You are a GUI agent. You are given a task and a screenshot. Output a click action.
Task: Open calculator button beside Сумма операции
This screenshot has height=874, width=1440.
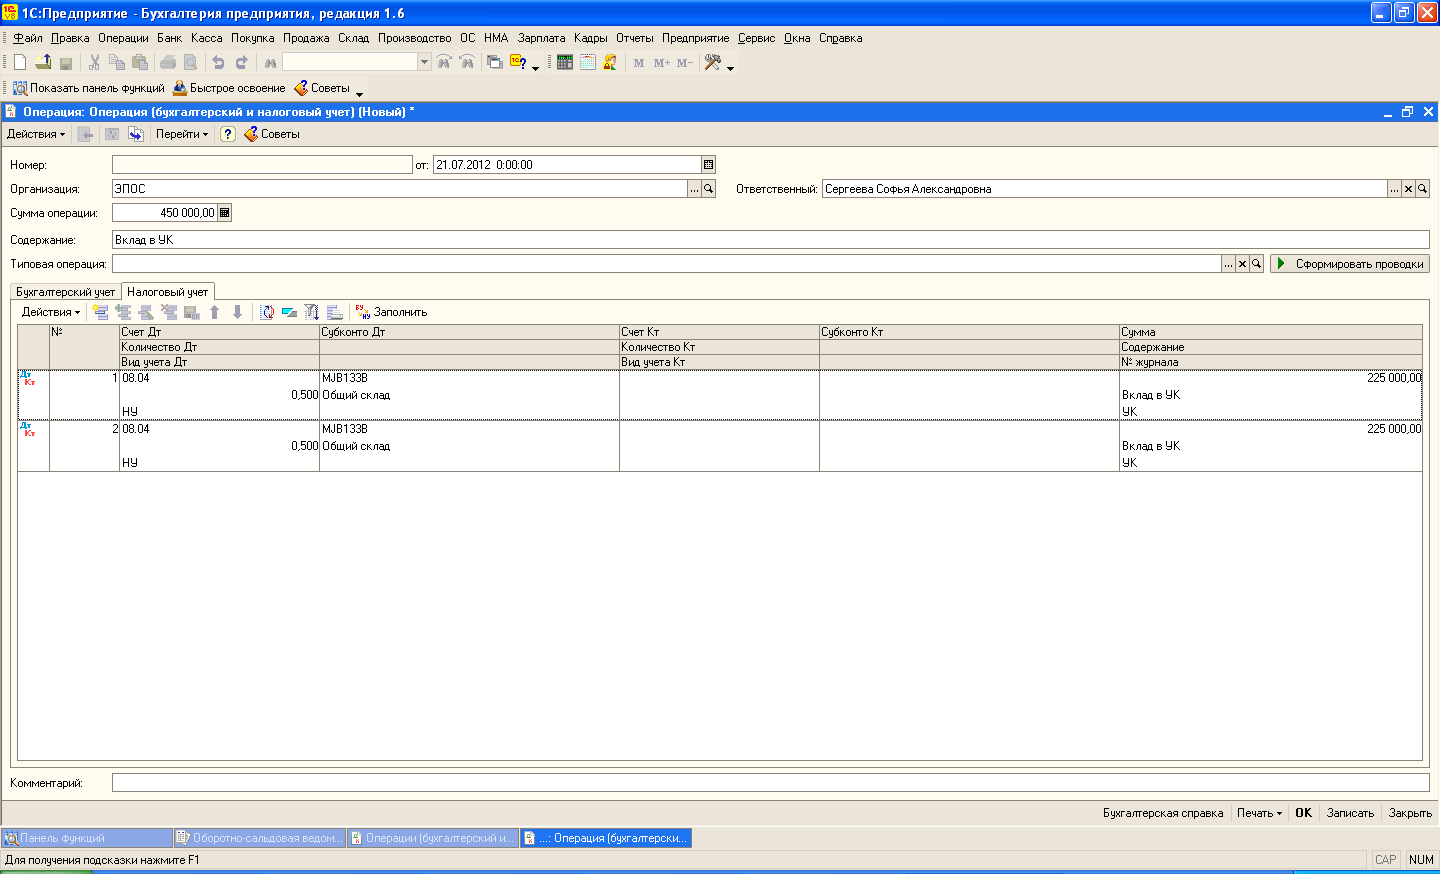225,213
